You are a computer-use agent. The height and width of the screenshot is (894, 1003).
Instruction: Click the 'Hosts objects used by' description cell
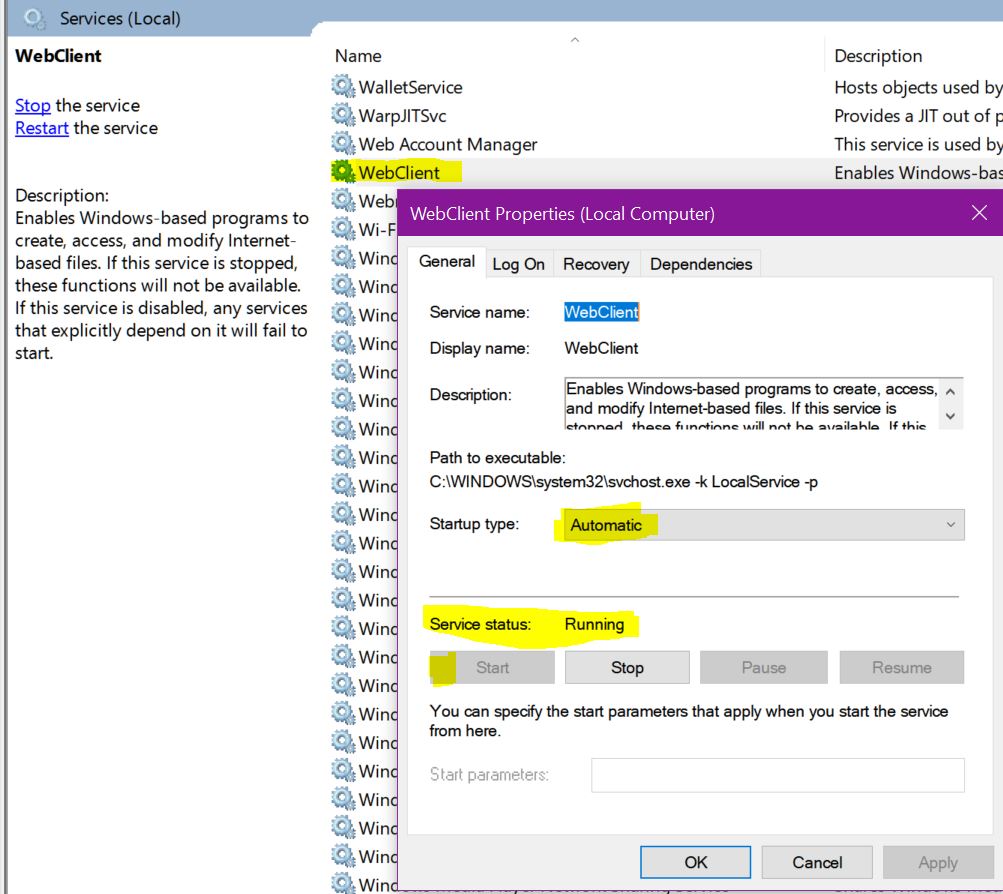[x=917, y=87]
